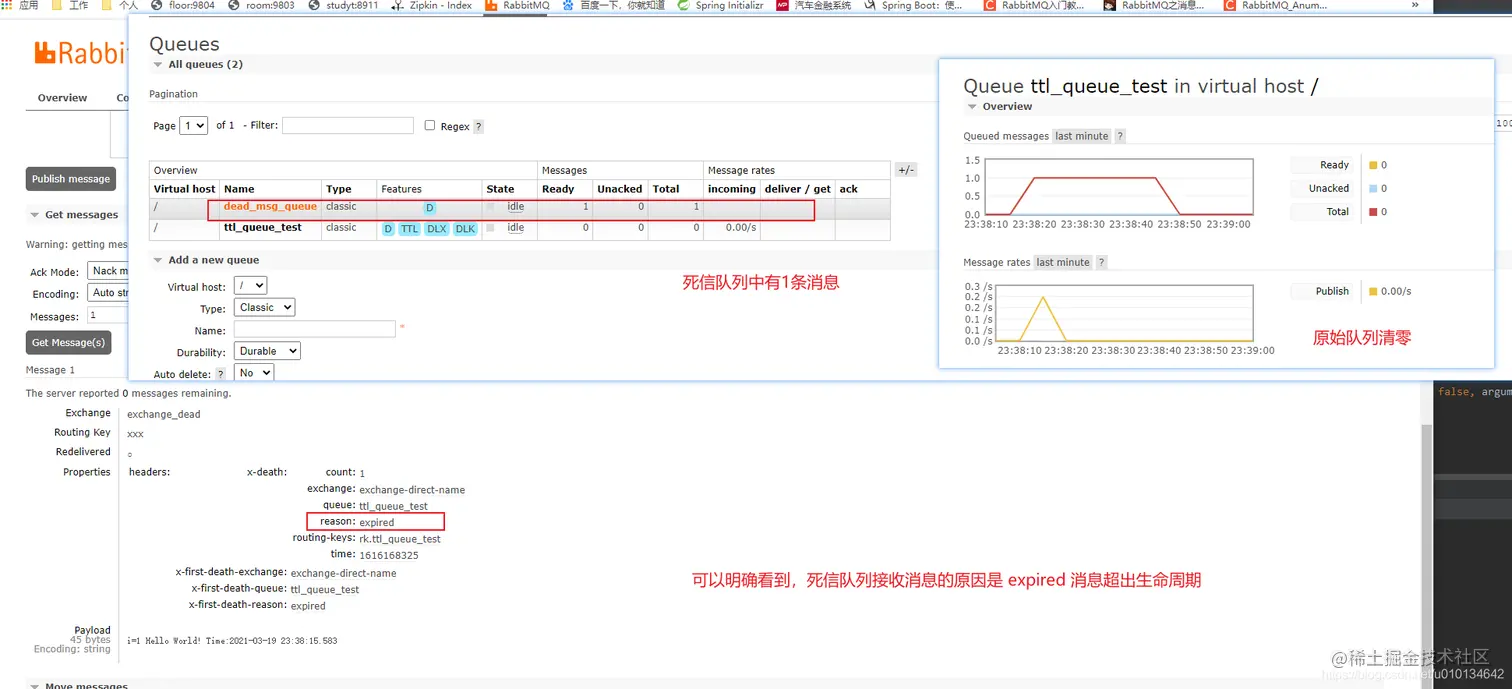The image size is (1512, 689).
Task: Open the dead_msg_queue link
Action: (x=270, y=207)
